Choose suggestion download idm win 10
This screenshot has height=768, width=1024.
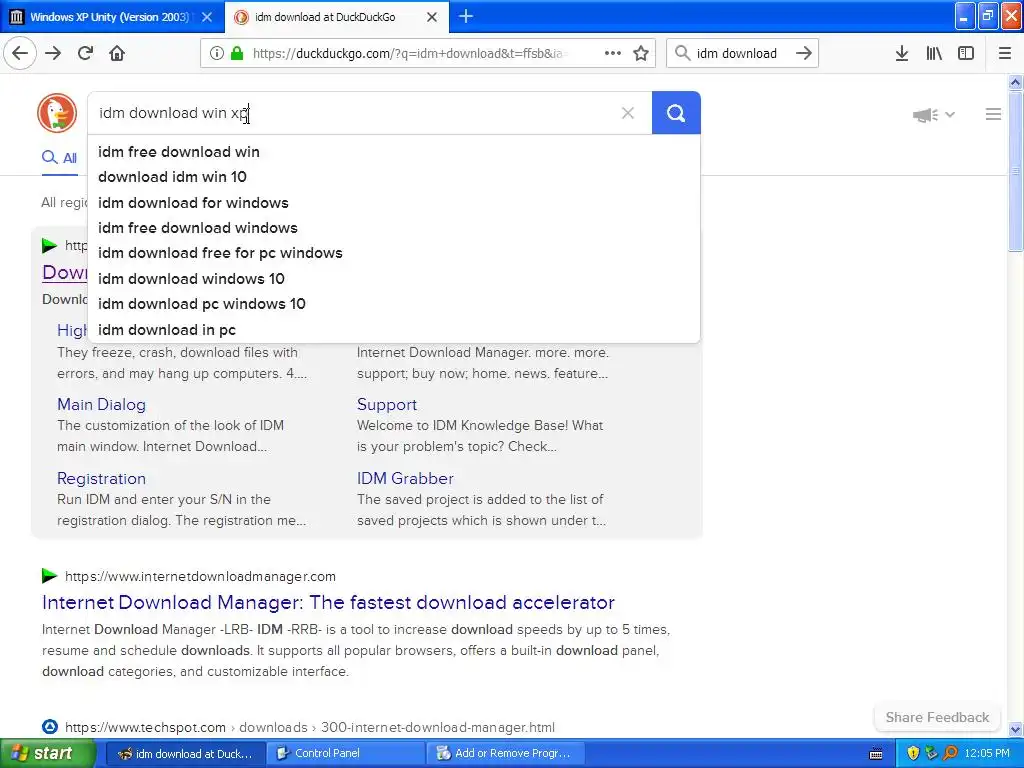point(172,177)
